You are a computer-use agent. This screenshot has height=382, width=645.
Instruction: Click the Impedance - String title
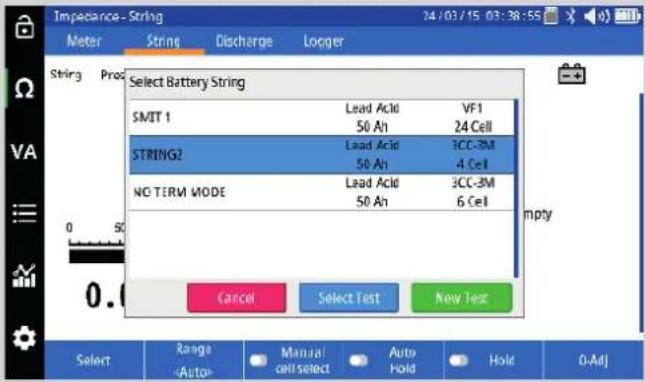click(x=109, y=16)
